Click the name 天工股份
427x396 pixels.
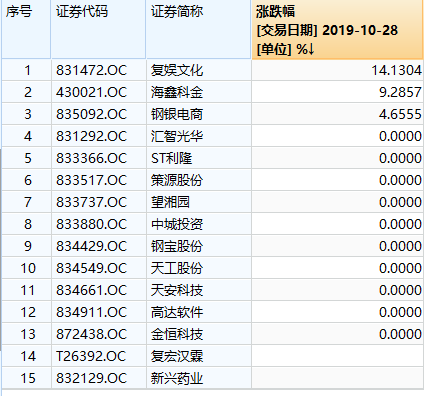(x=177, y=268)
